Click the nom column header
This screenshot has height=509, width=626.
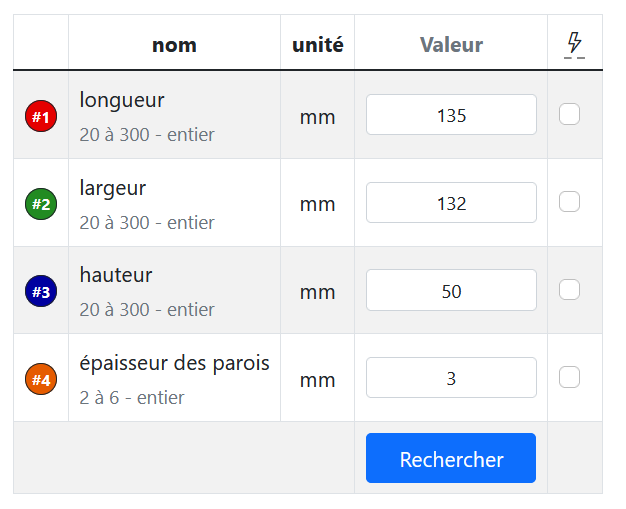(174, 45)
